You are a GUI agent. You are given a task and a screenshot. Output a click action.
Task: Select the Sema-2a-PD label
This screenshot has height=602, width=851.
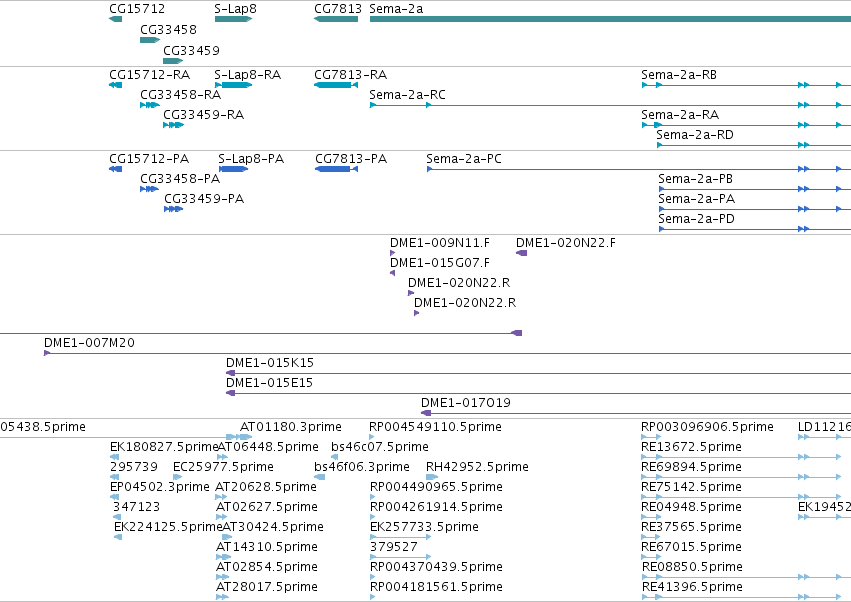696,219
